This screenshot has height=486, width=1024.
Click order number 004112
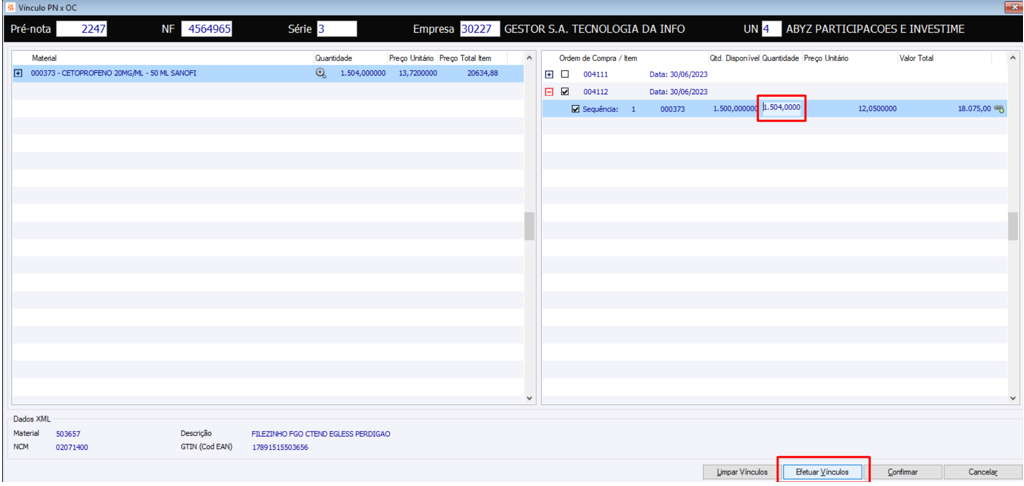596,92
